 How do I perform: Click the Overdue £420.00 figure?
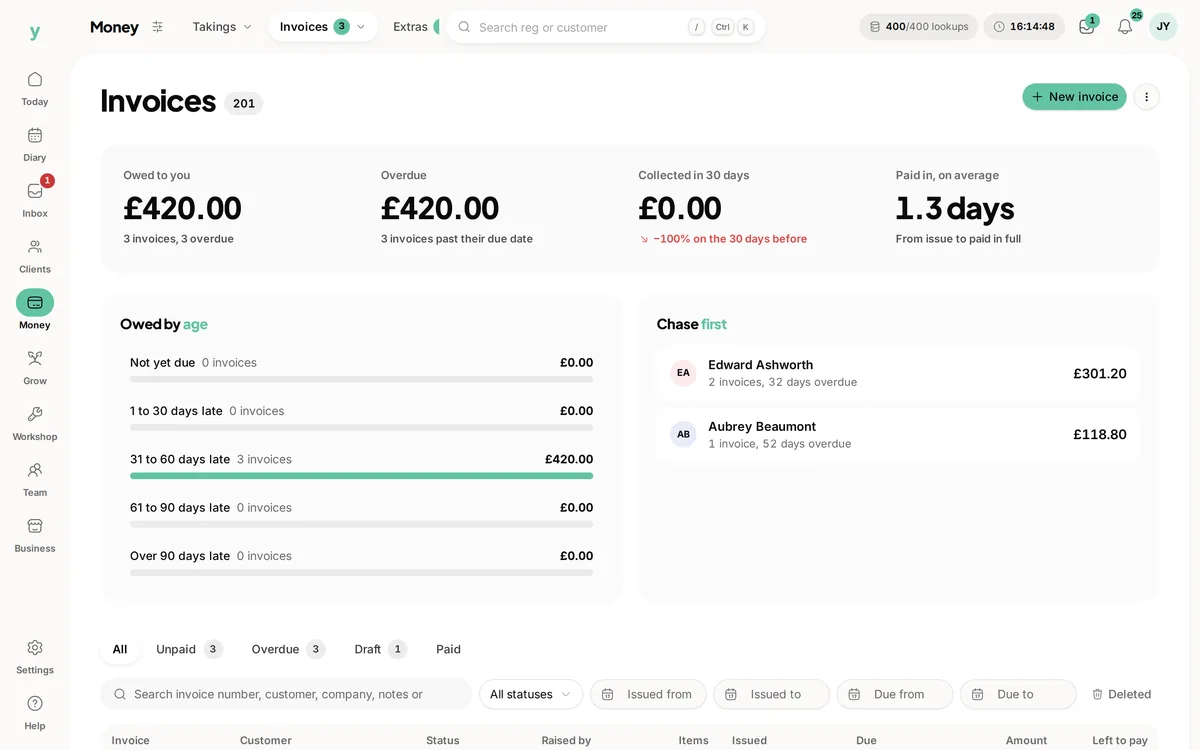[440, 208]
